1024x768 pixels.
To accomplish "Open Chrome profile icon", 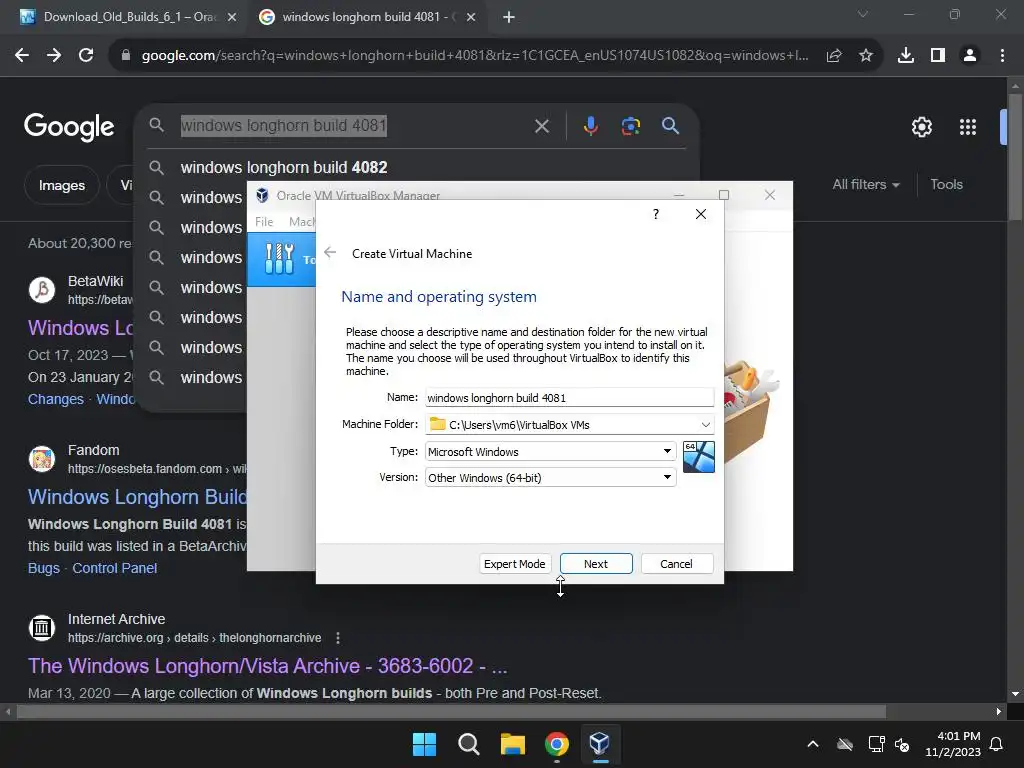I will (x=970, y=56).
